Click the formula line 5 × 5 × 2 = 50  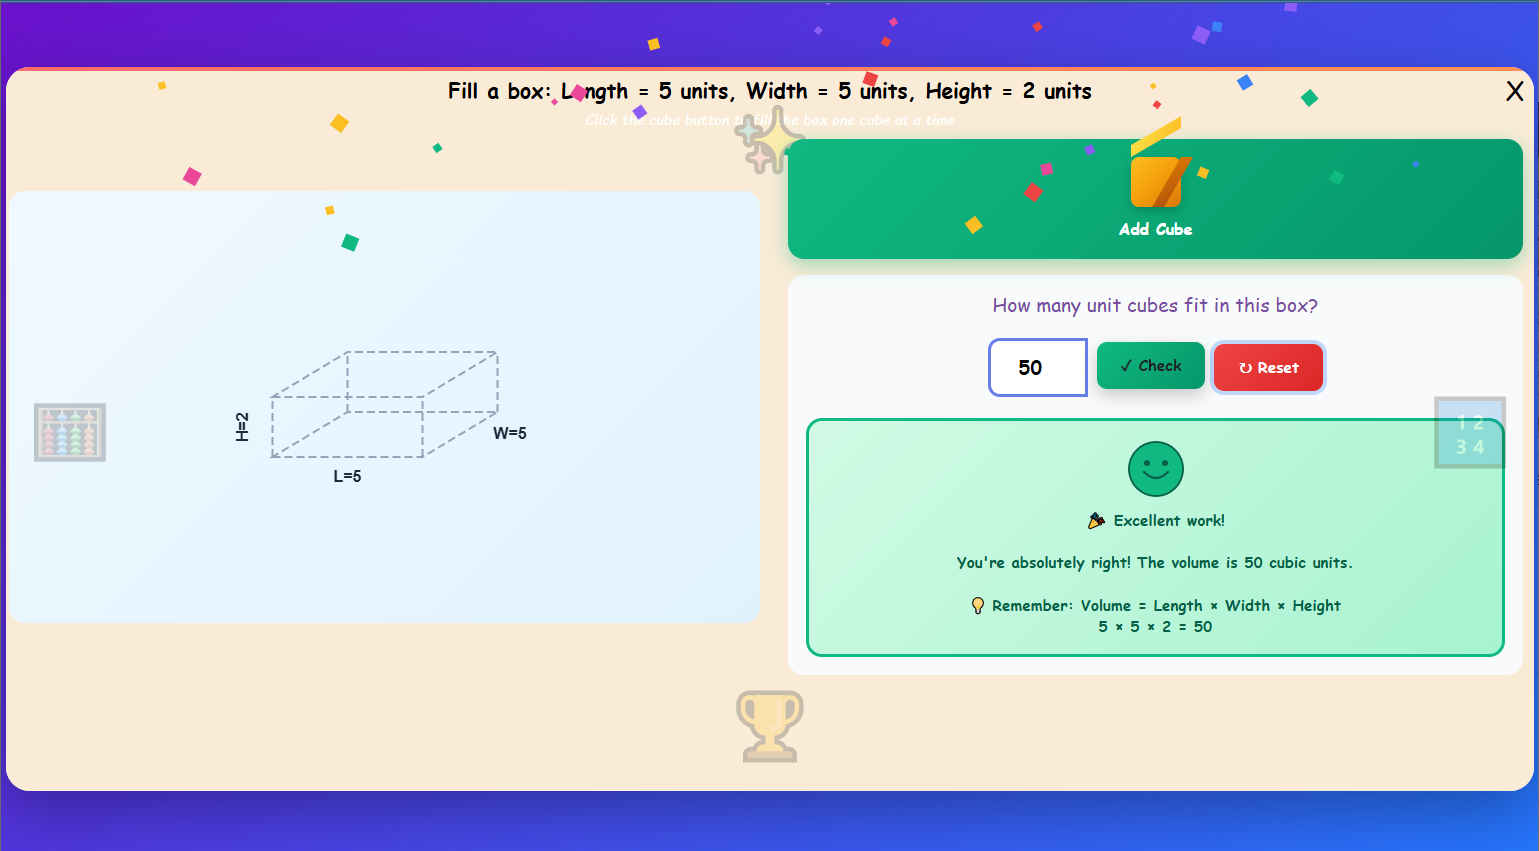[x=1155, y=626]
